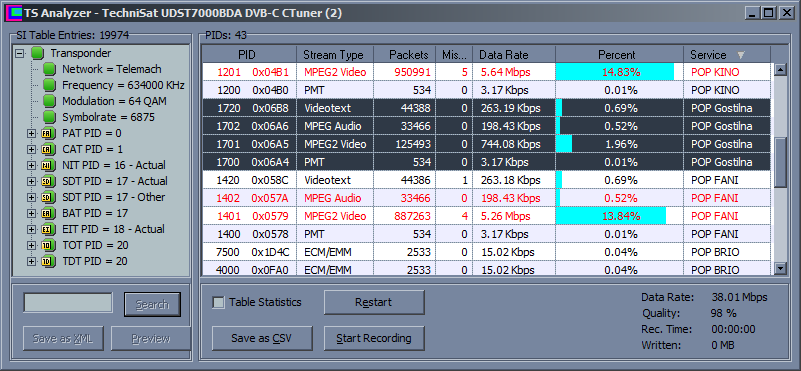
Task: Select Network = Telemach tree entry
Action: [x=111, y=69]
